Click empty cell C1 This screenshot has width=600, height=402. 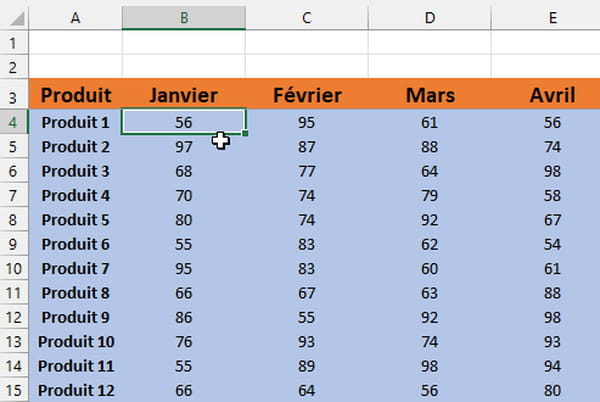[x=307, y=42]
